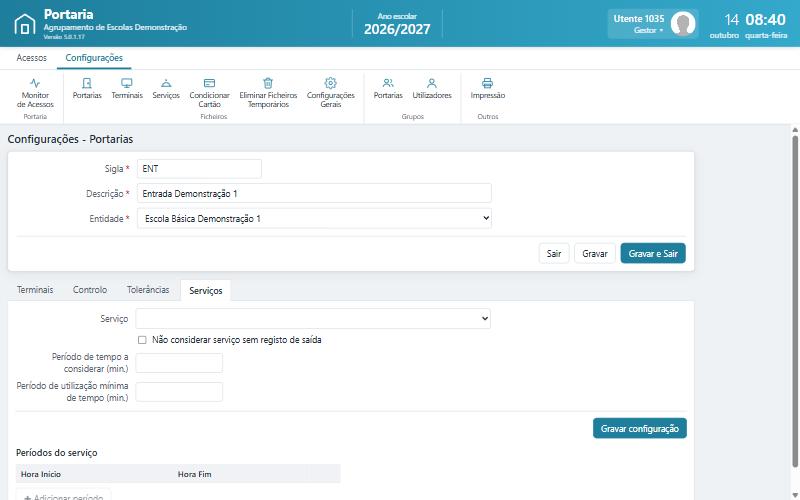Switch to the Acessos menu tab

coord(32,58)
